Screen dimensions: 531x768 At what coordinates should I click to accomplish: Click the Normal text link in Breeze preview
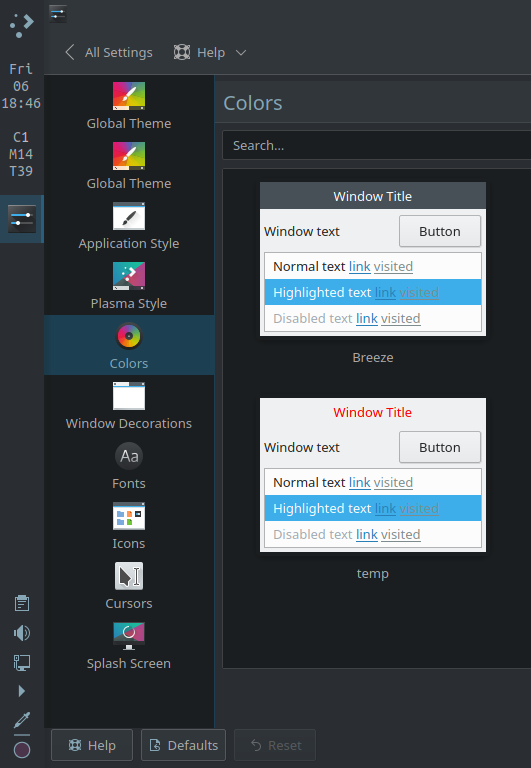coord(360,266)
